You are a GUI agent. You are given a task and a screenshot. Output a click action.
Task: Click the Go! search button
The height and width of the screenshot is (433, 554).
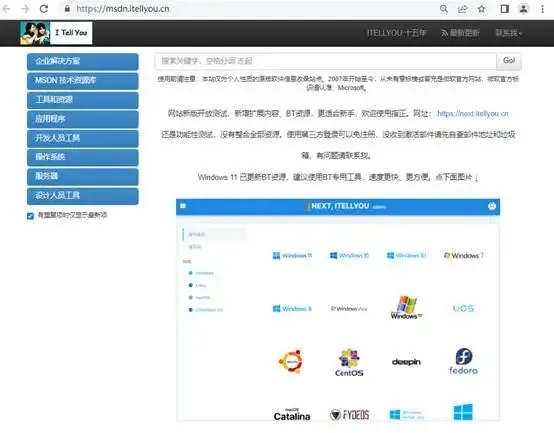click(509, 61)
